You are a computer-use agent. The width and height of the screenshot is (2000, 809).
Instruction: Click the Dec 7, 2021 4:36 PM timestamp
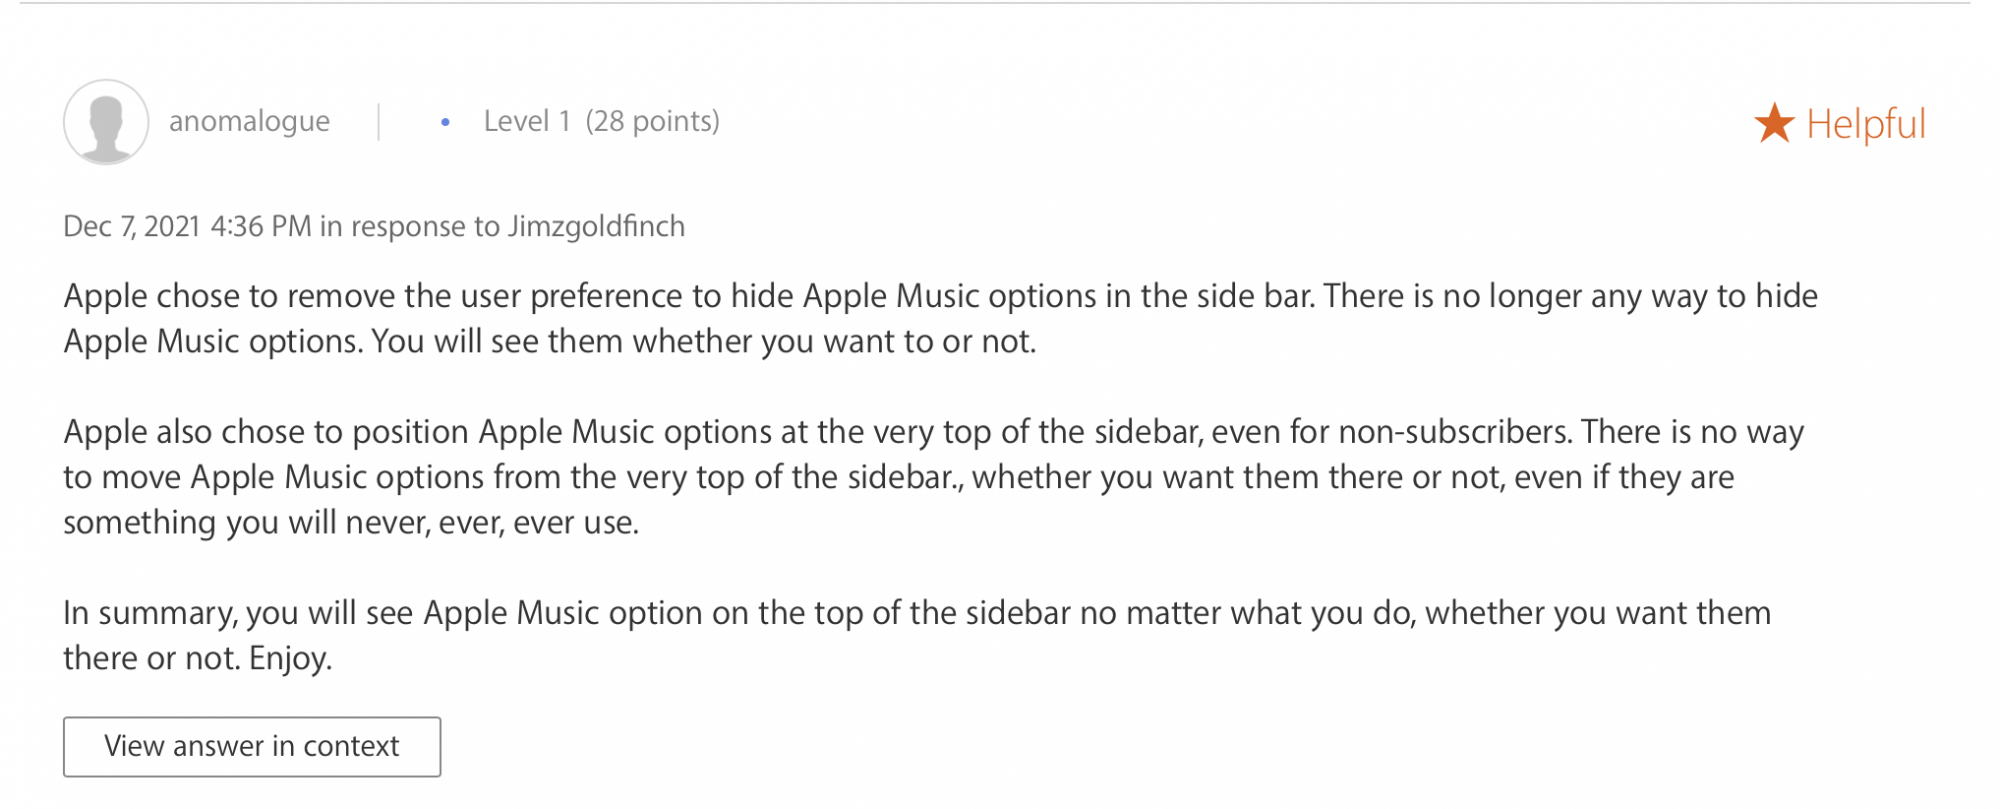[187, 226]
